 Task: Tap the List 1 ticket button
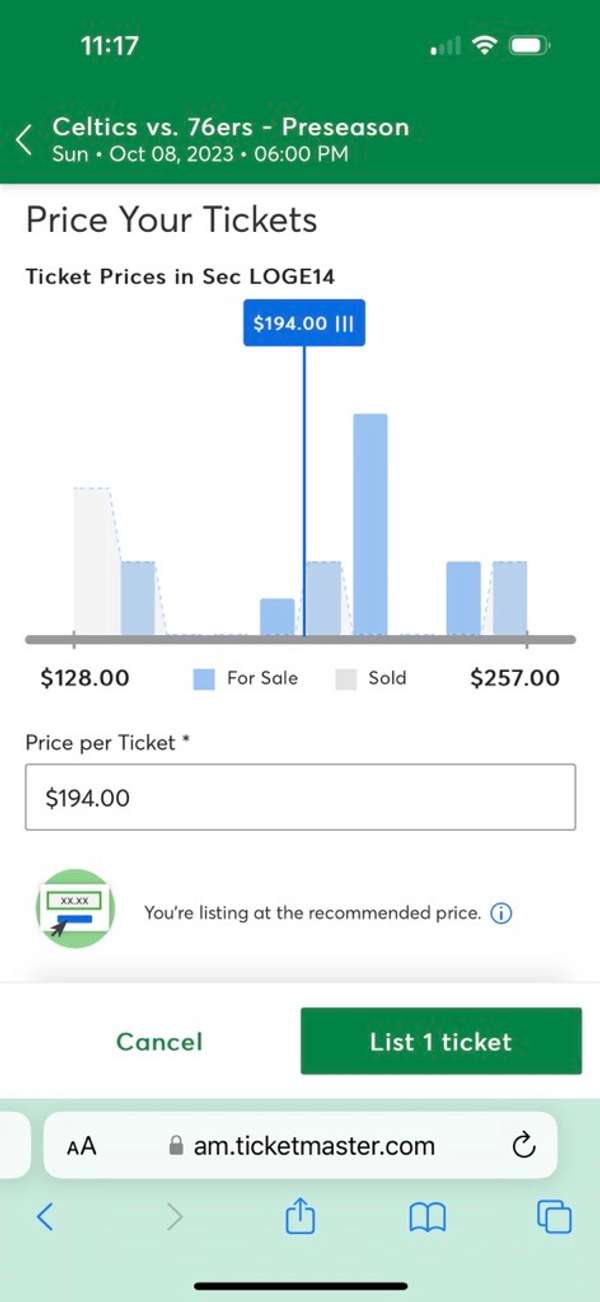[440, 1040]
